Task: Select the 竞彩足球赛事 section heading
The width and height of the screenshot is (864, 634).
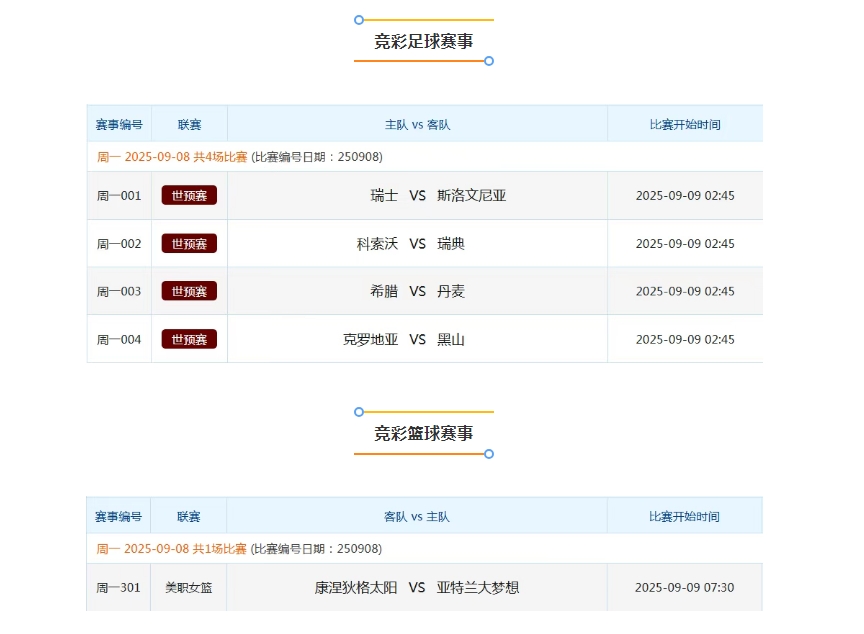Action: 424,41
